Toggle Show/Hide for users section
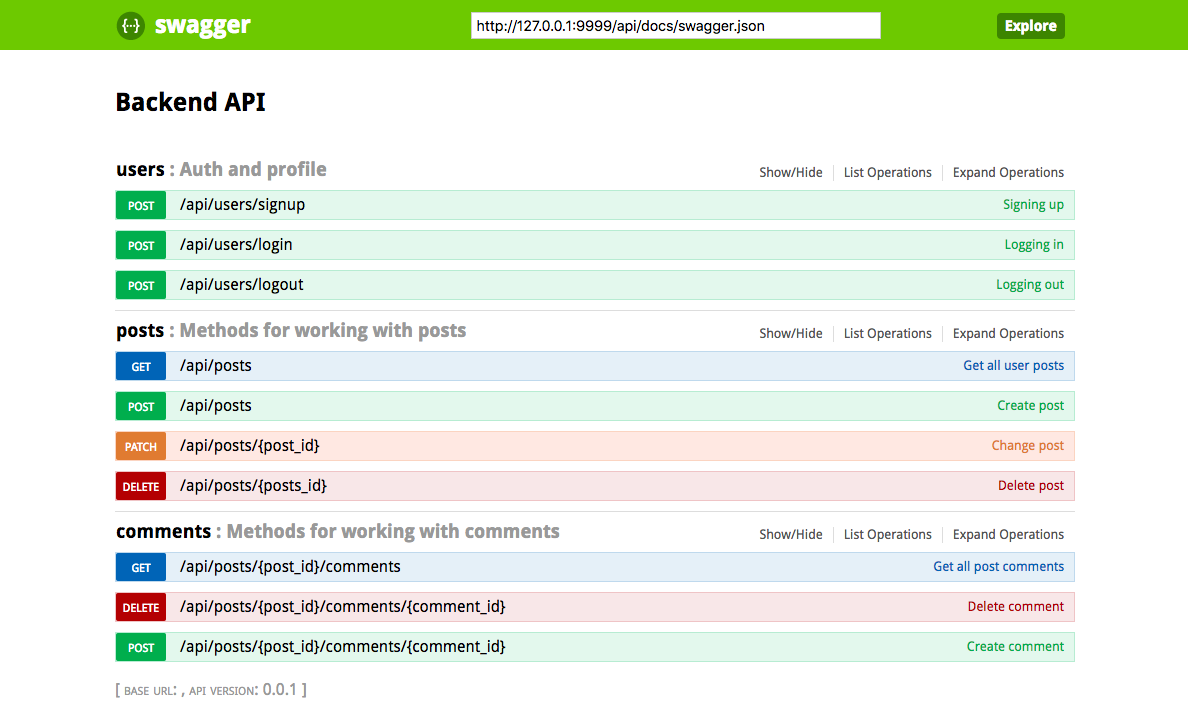Viewport: 1188px width, 720px height. click(x=790, y=172)
